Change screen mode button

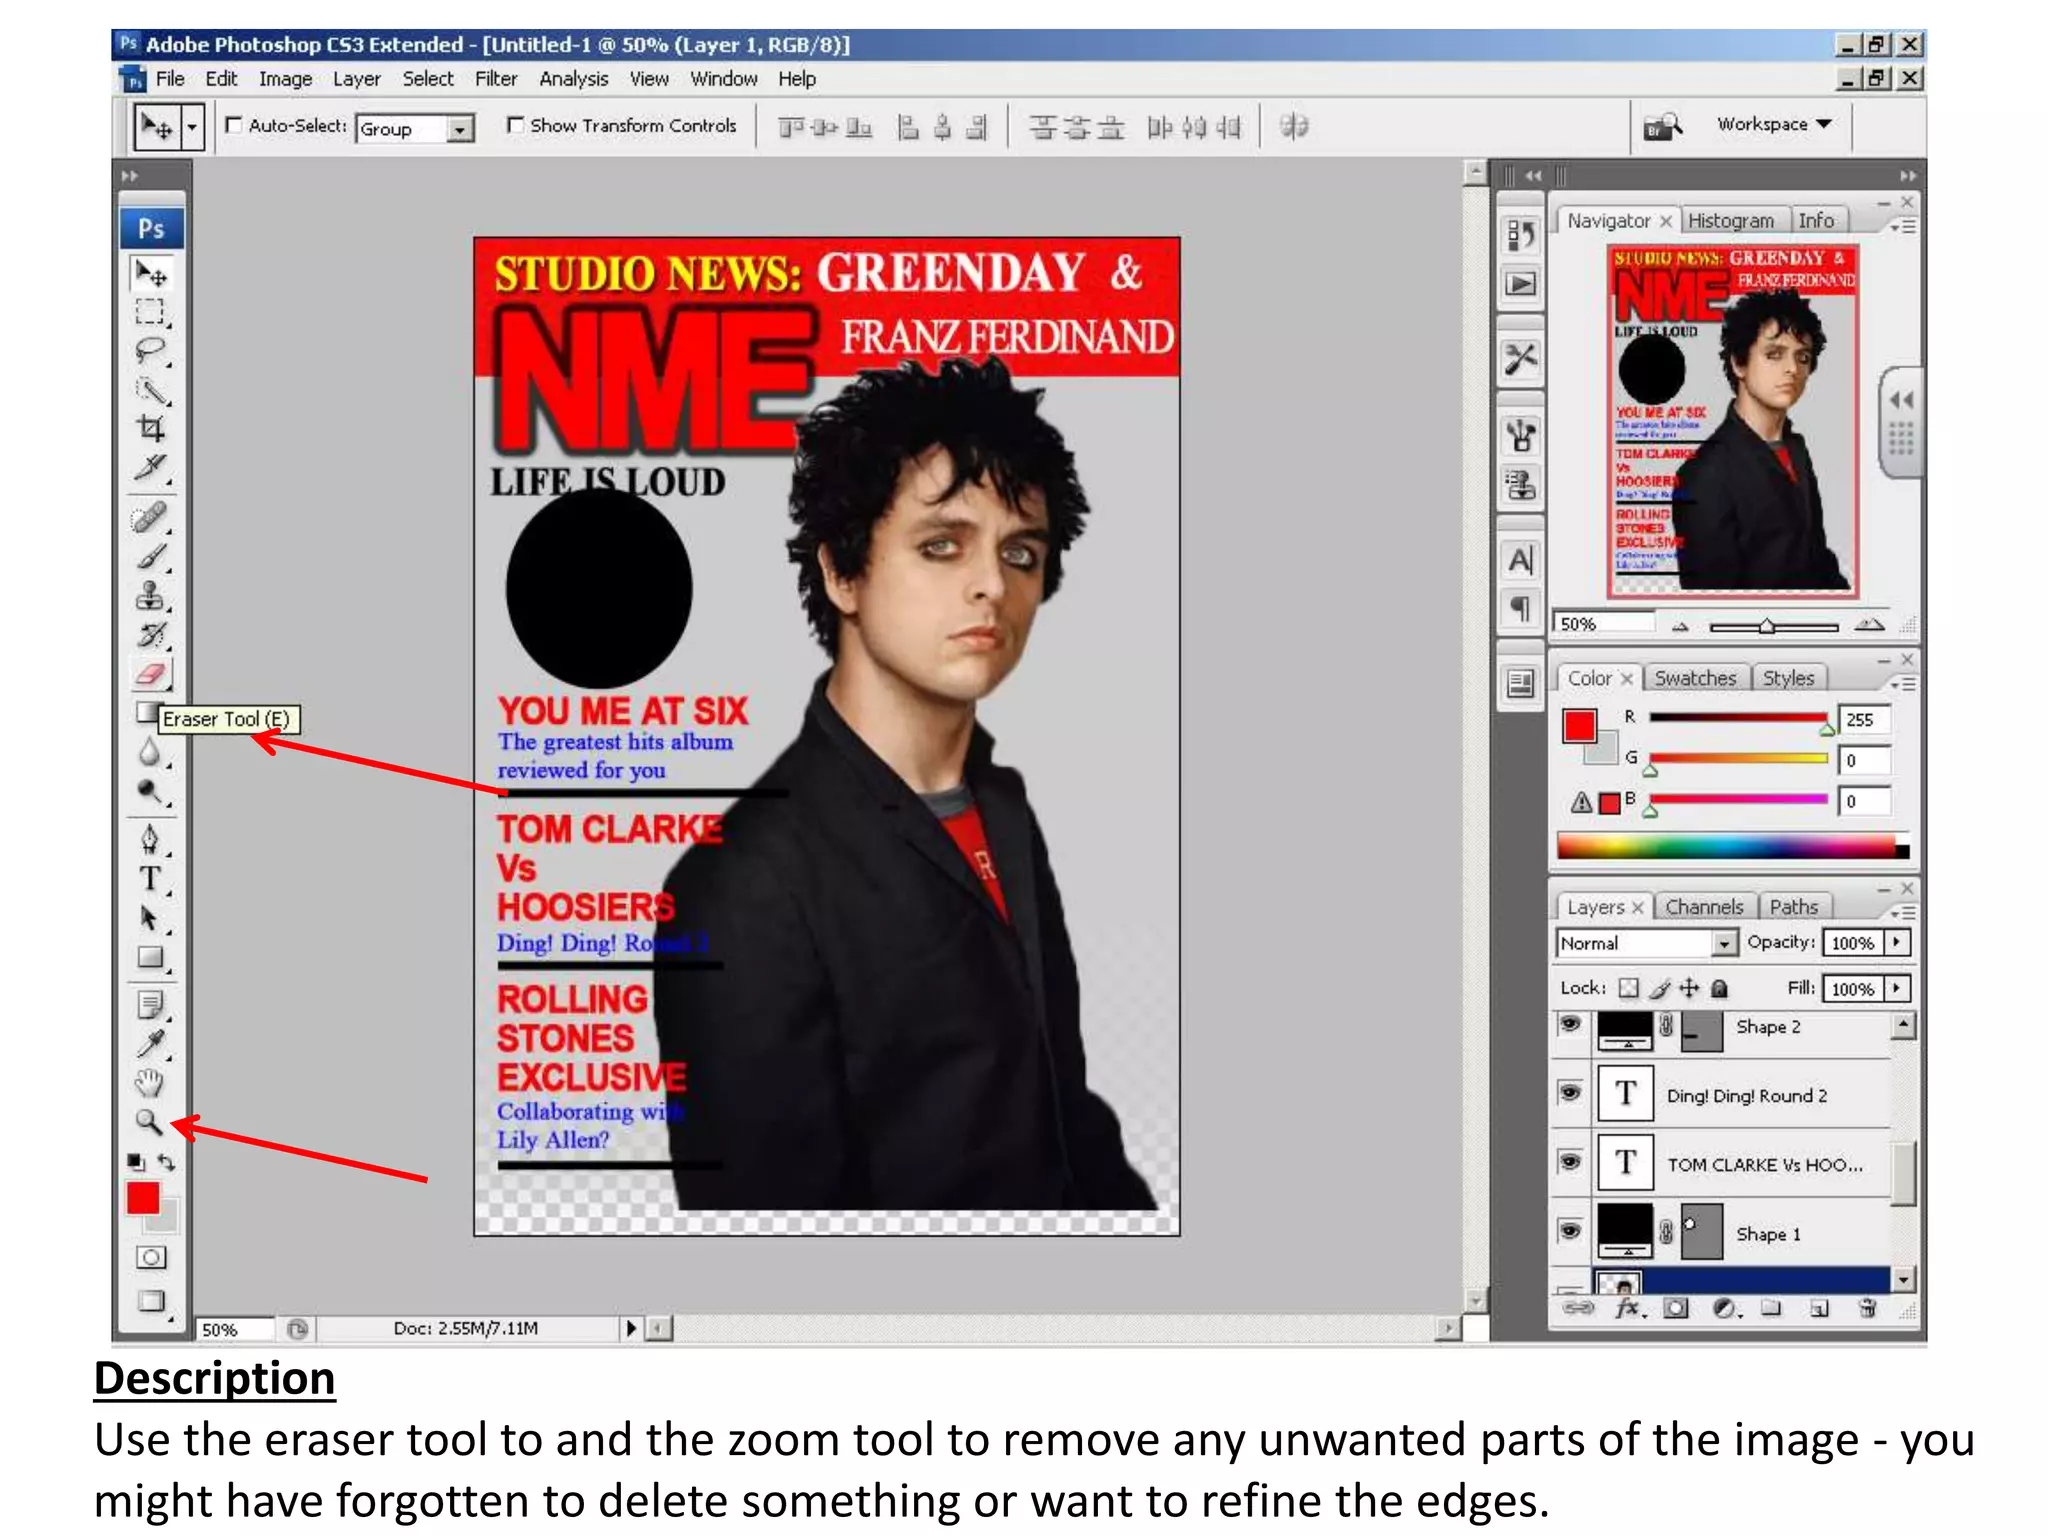point(151,1301)
